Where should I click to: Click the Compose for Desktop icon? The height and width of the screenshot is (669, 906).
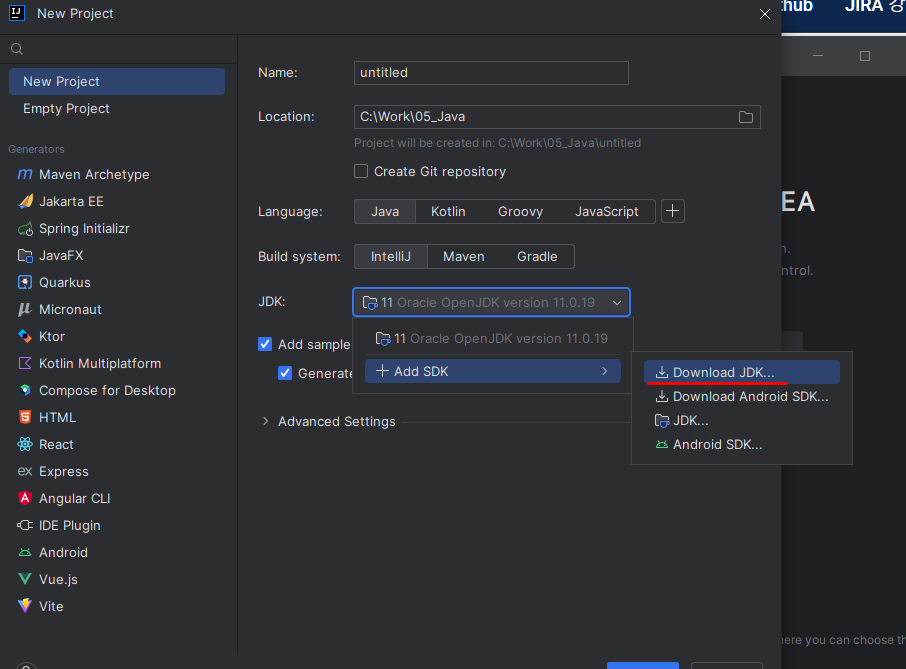25,390
